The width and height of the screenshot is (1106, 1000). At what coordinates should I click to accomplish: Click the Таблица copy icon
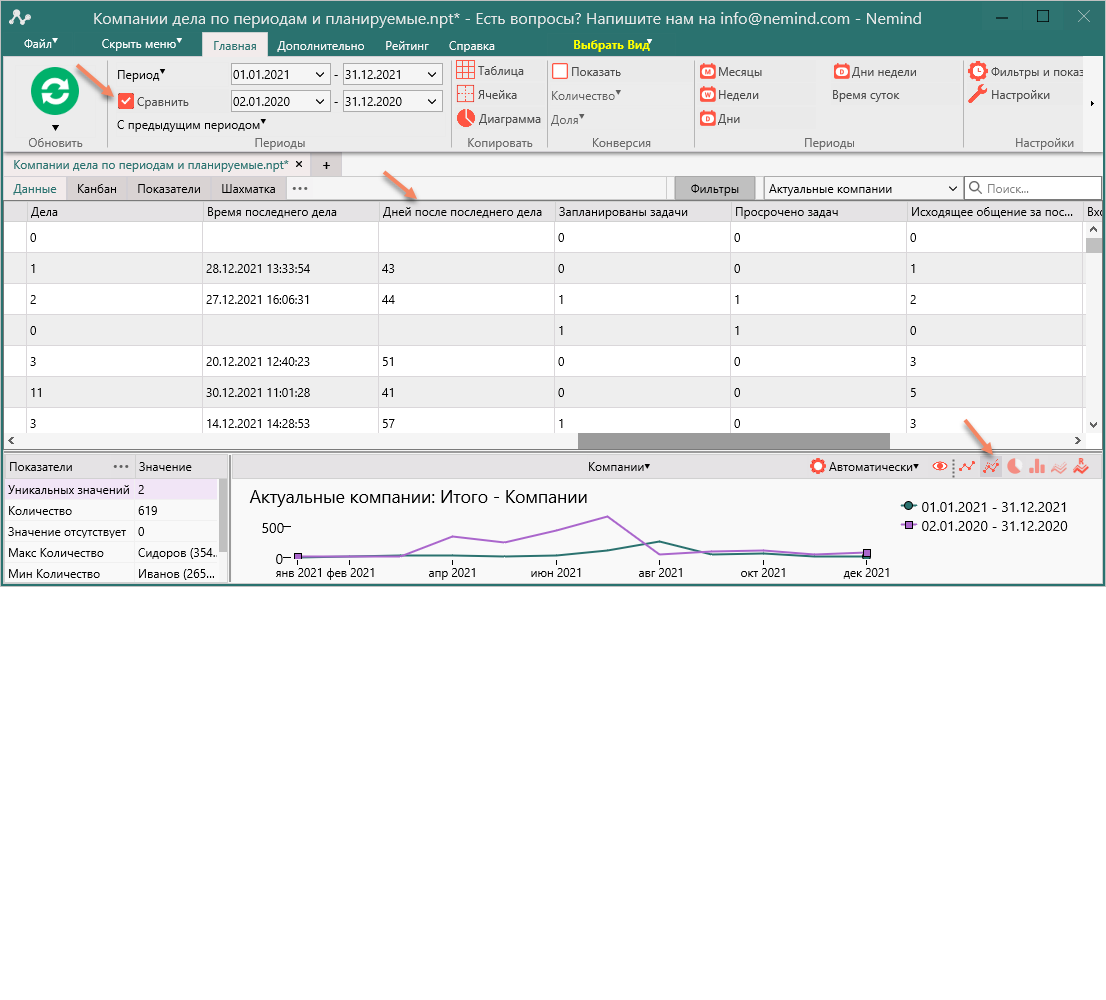(465, 71)
